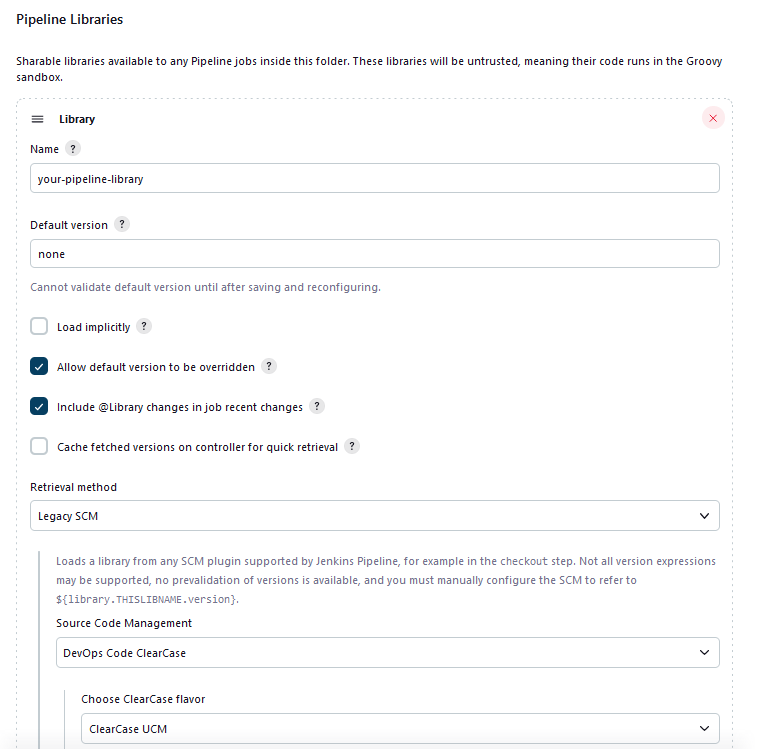Open the Choose ClearCase flavor dropdown
This screenshot has height=749, width=762.
pos(399,728)
